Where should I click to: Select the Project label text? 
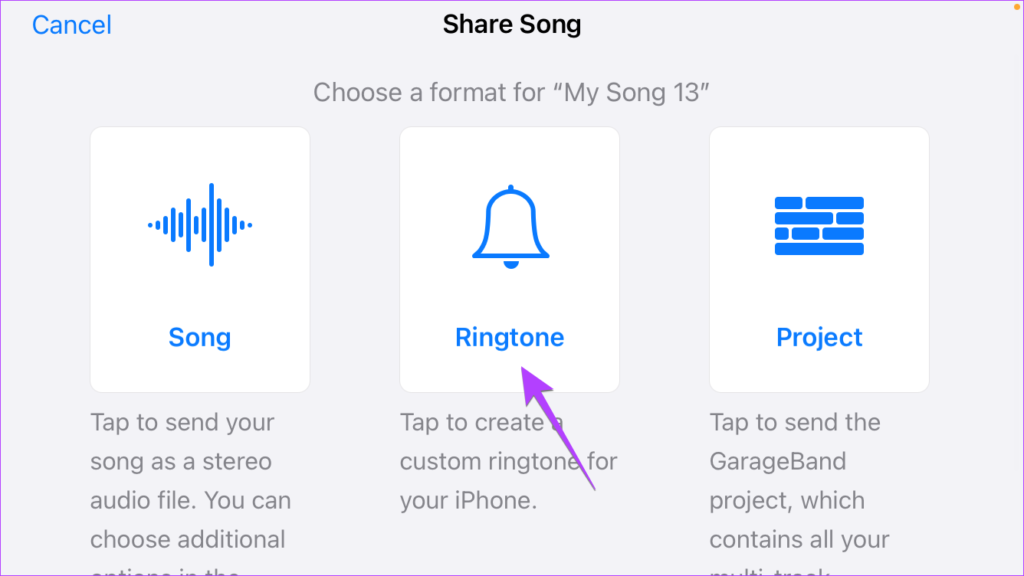(x=819, y=337)
